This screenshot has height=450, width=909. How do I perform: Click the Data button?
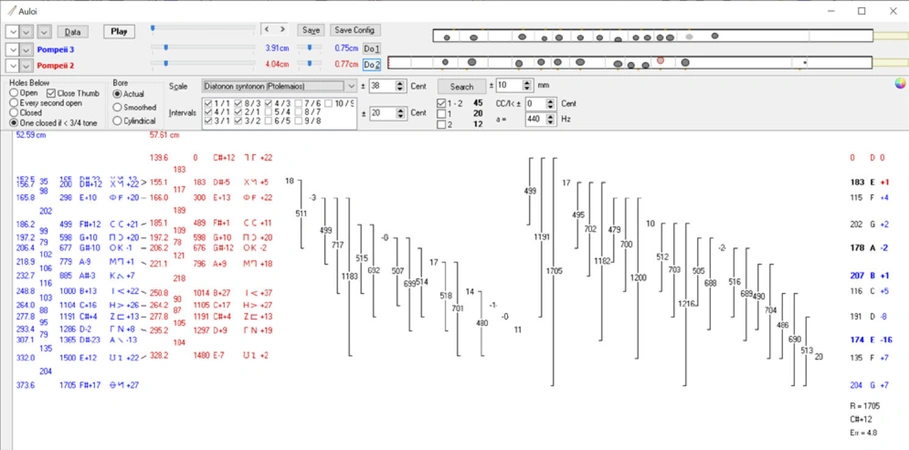(72, 32)
